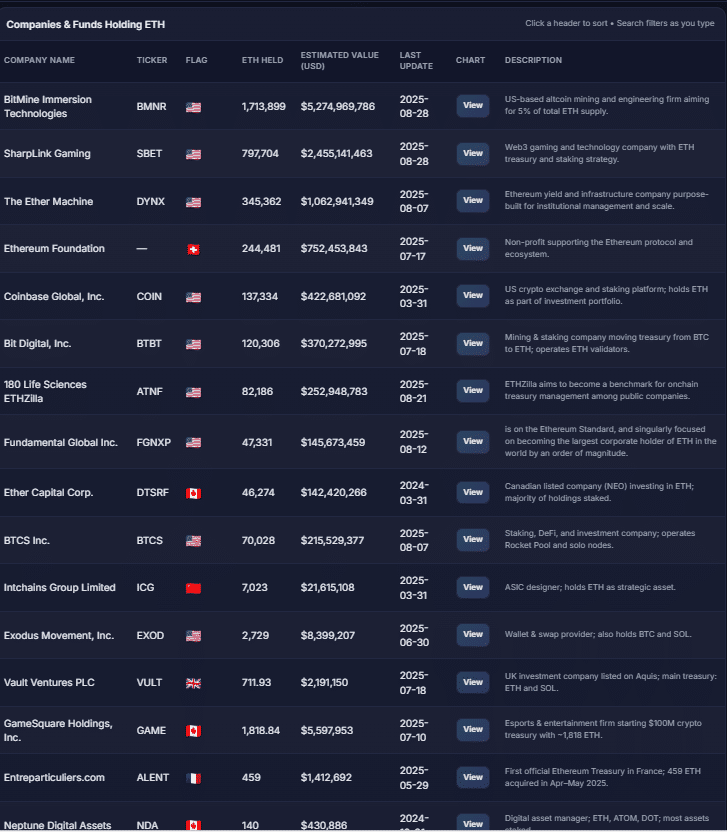Sort table by ETH Held column

tap(262, 60)
